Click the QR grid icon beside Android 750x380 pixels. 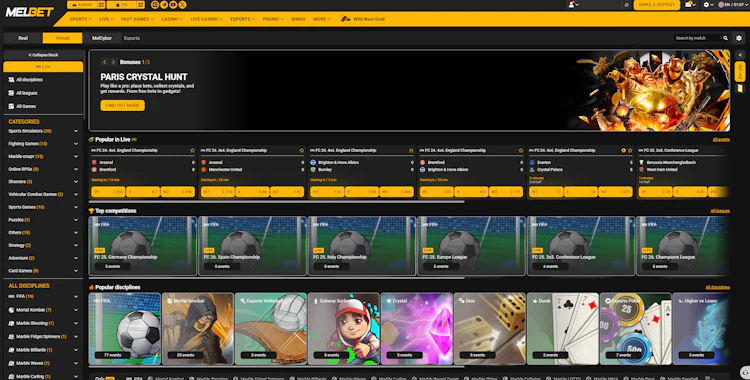click(x=101, y=5)
